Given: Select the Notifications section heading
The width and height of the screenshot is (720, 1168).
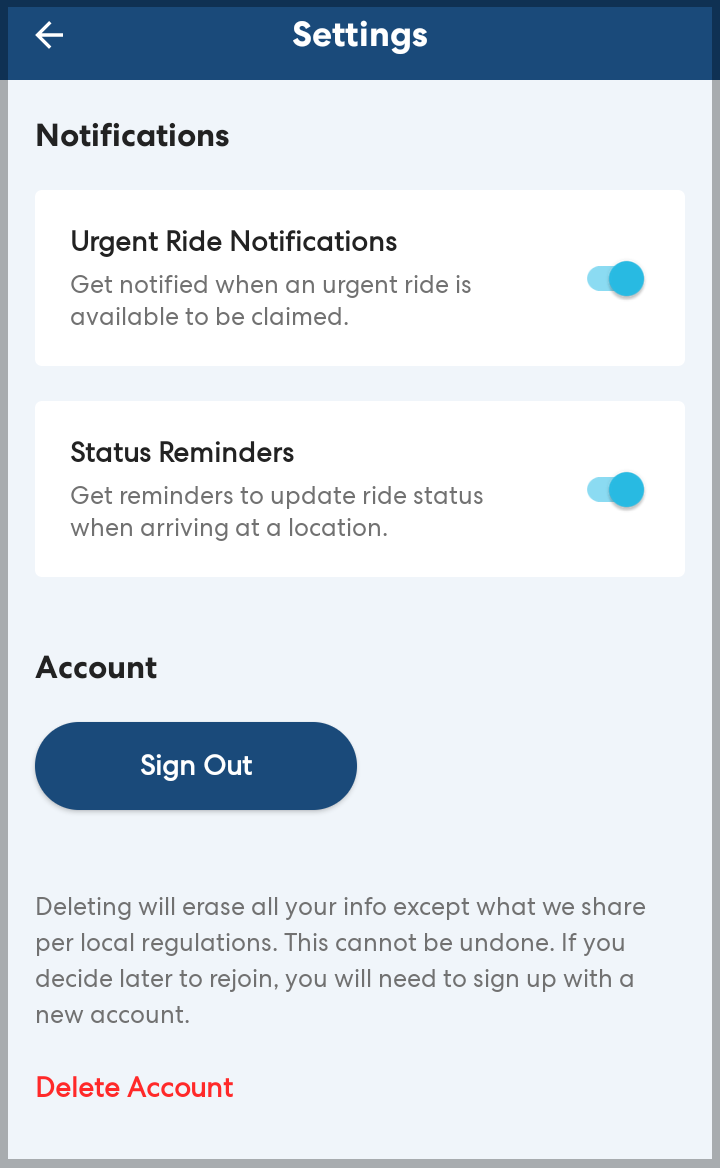Looking at the screenshot, I should (132, 136).
